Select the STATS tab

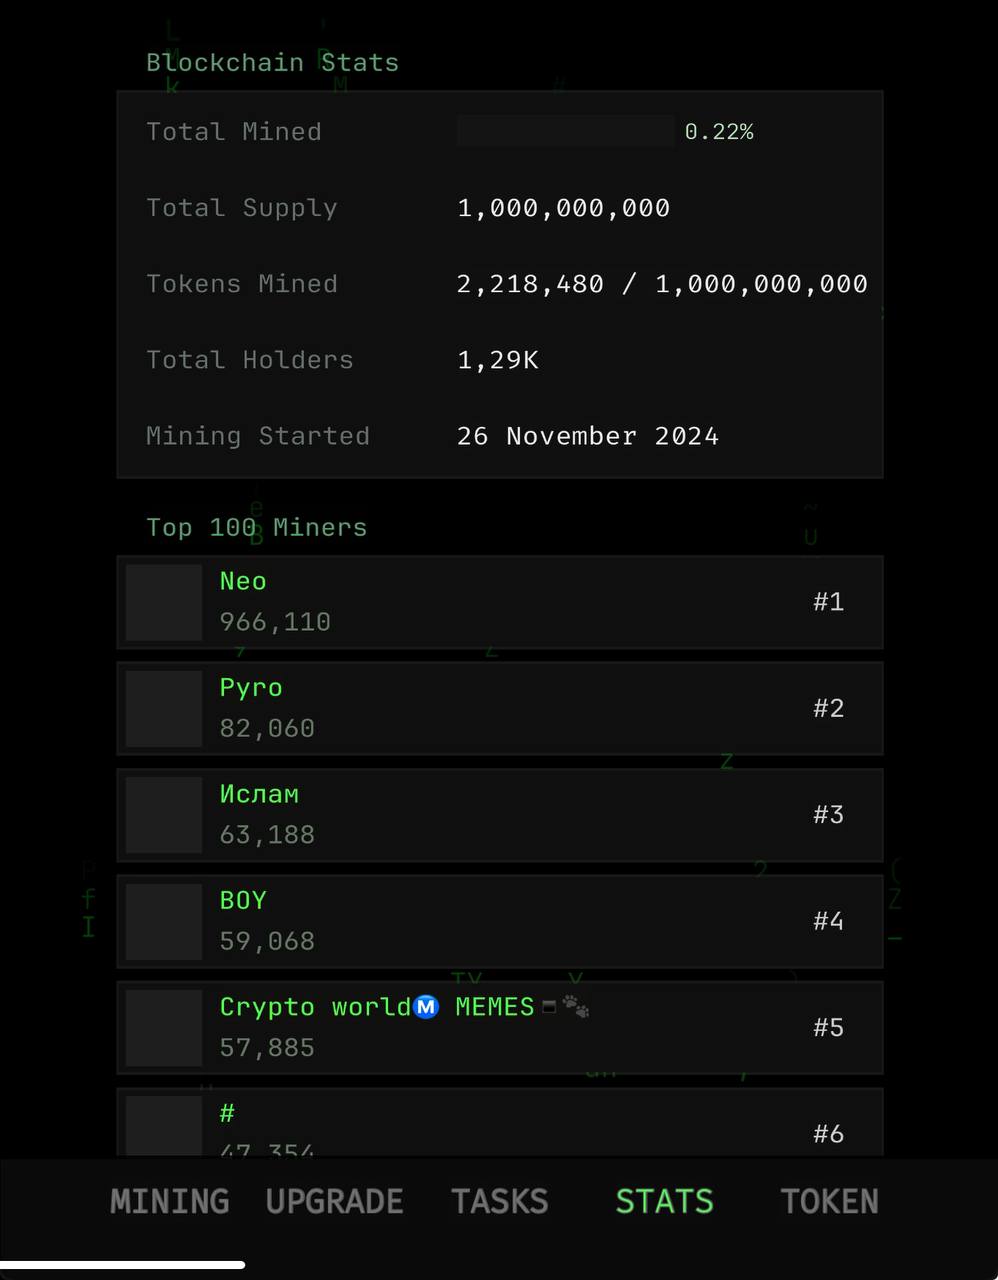click(664, 1201)
